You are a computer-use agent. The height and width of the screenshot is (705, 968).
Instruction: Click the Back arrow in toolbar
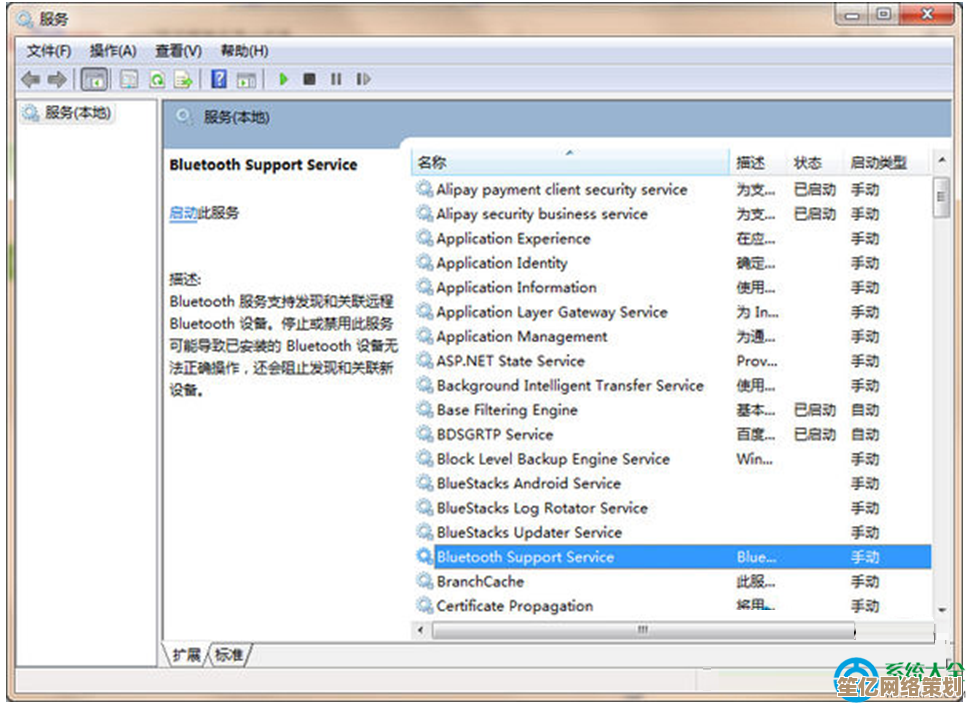pyautogui.click(x=30, y=79)
